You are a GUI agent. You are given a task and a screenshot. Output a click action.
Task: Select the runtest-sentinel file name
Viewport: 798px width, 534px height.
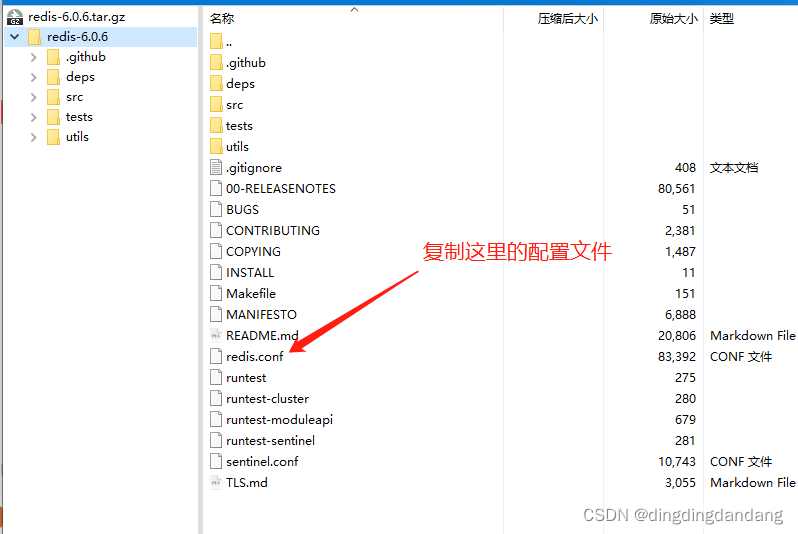(x=271, y=440)
